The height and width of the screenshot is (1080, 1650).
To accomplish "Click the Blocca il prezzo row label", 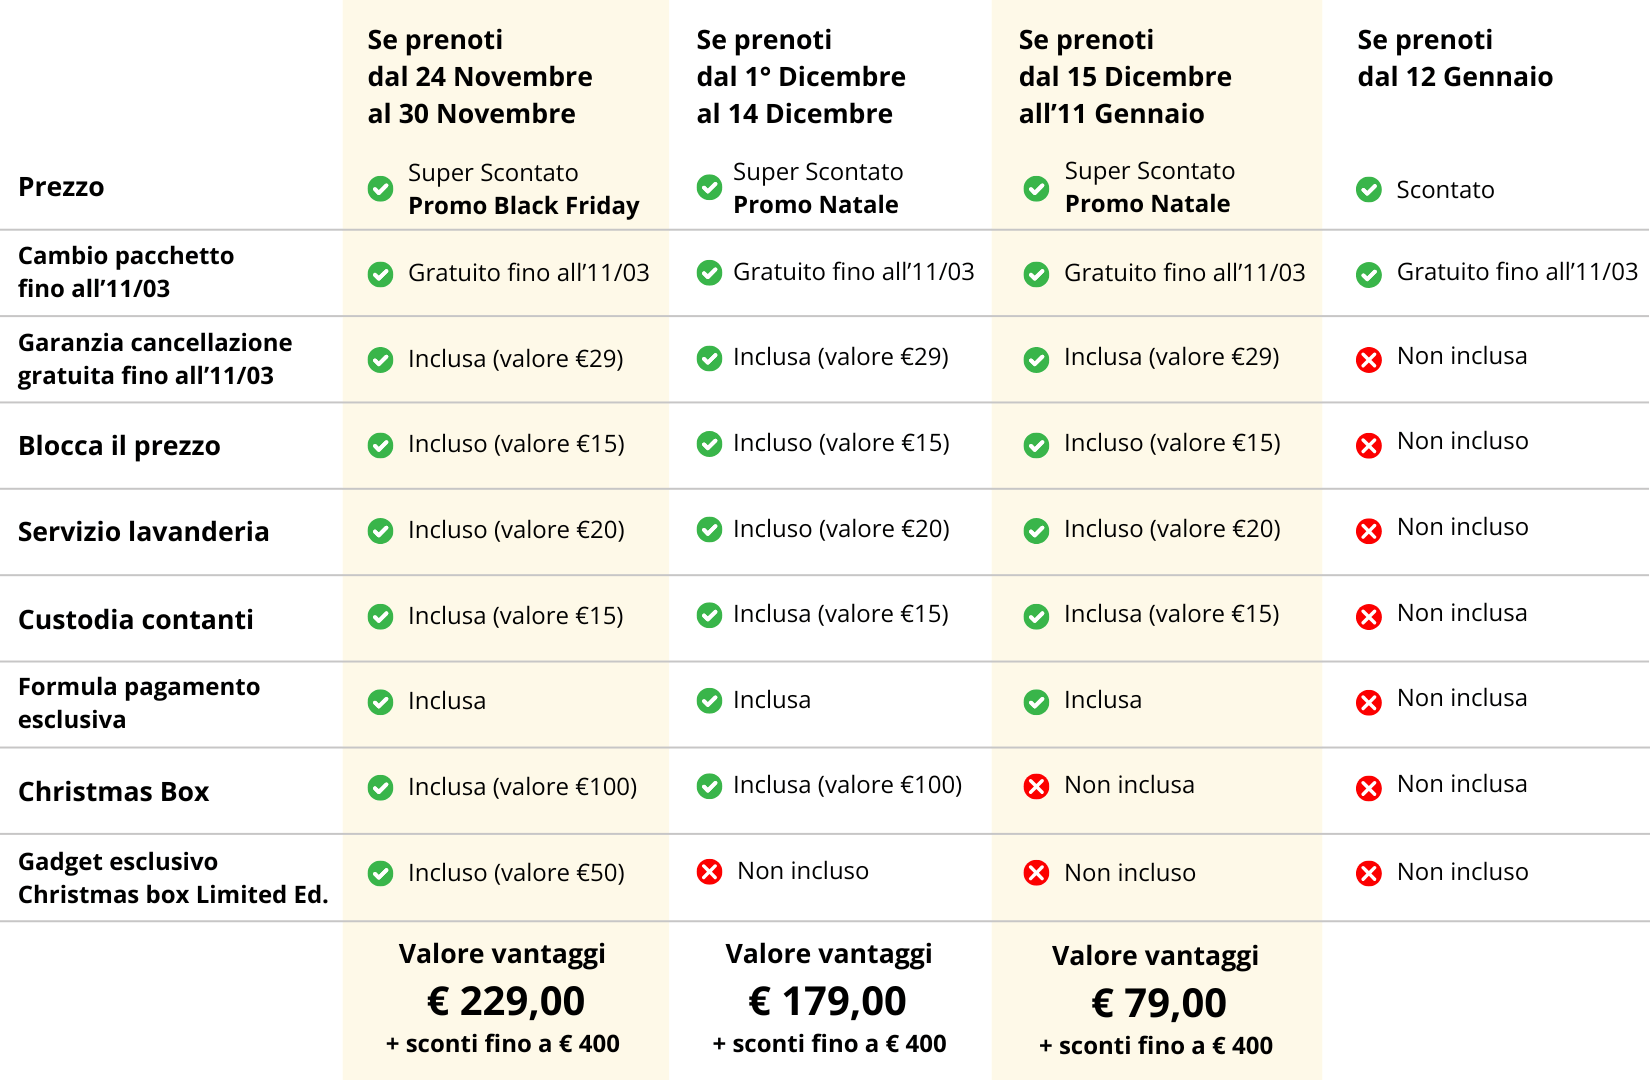I will pos(119,446).
